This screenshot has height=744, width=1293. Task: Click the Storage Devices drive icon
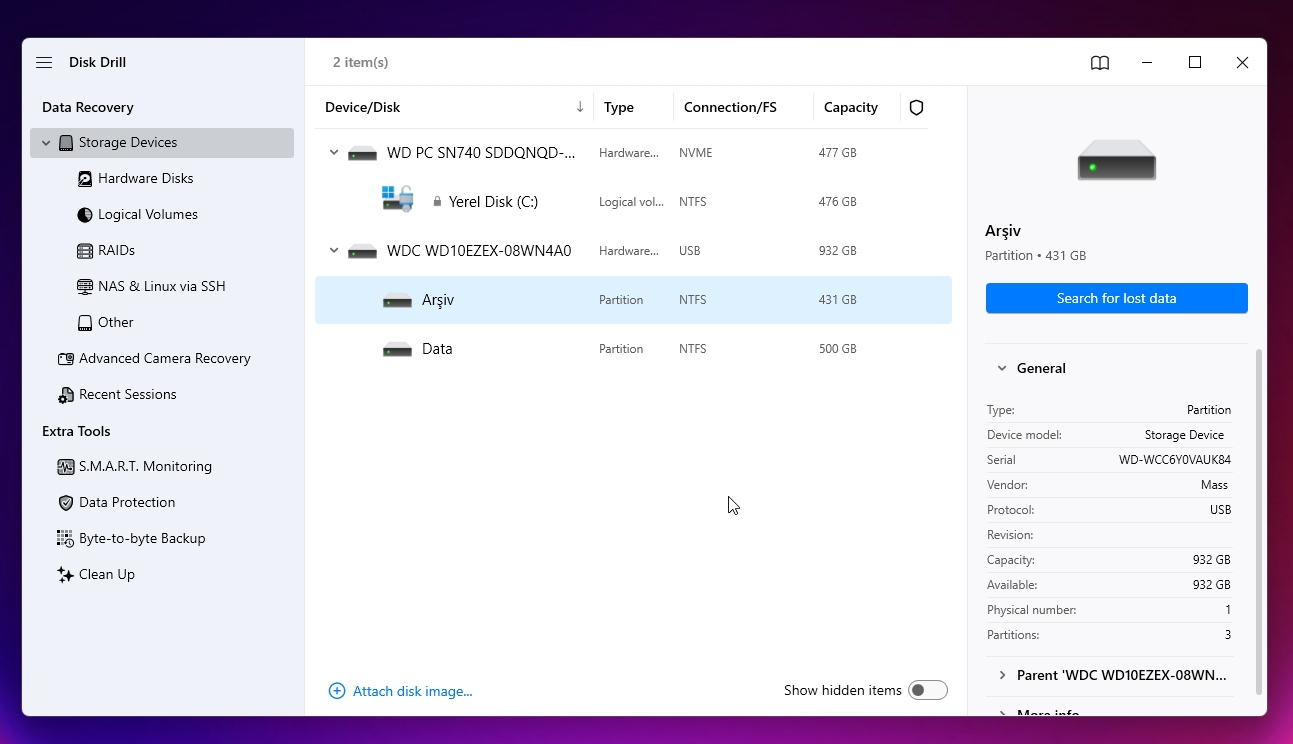(66, 143)
